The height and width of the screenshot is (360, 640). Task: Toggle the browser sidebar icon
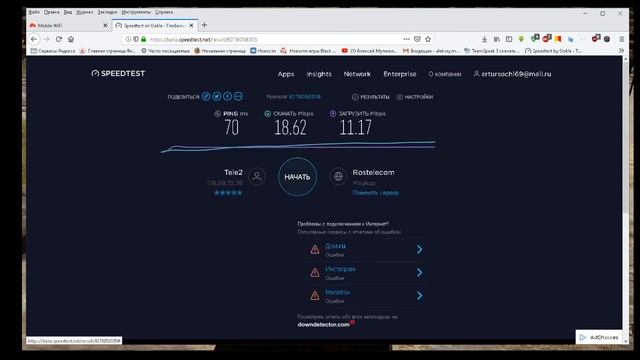509,39
